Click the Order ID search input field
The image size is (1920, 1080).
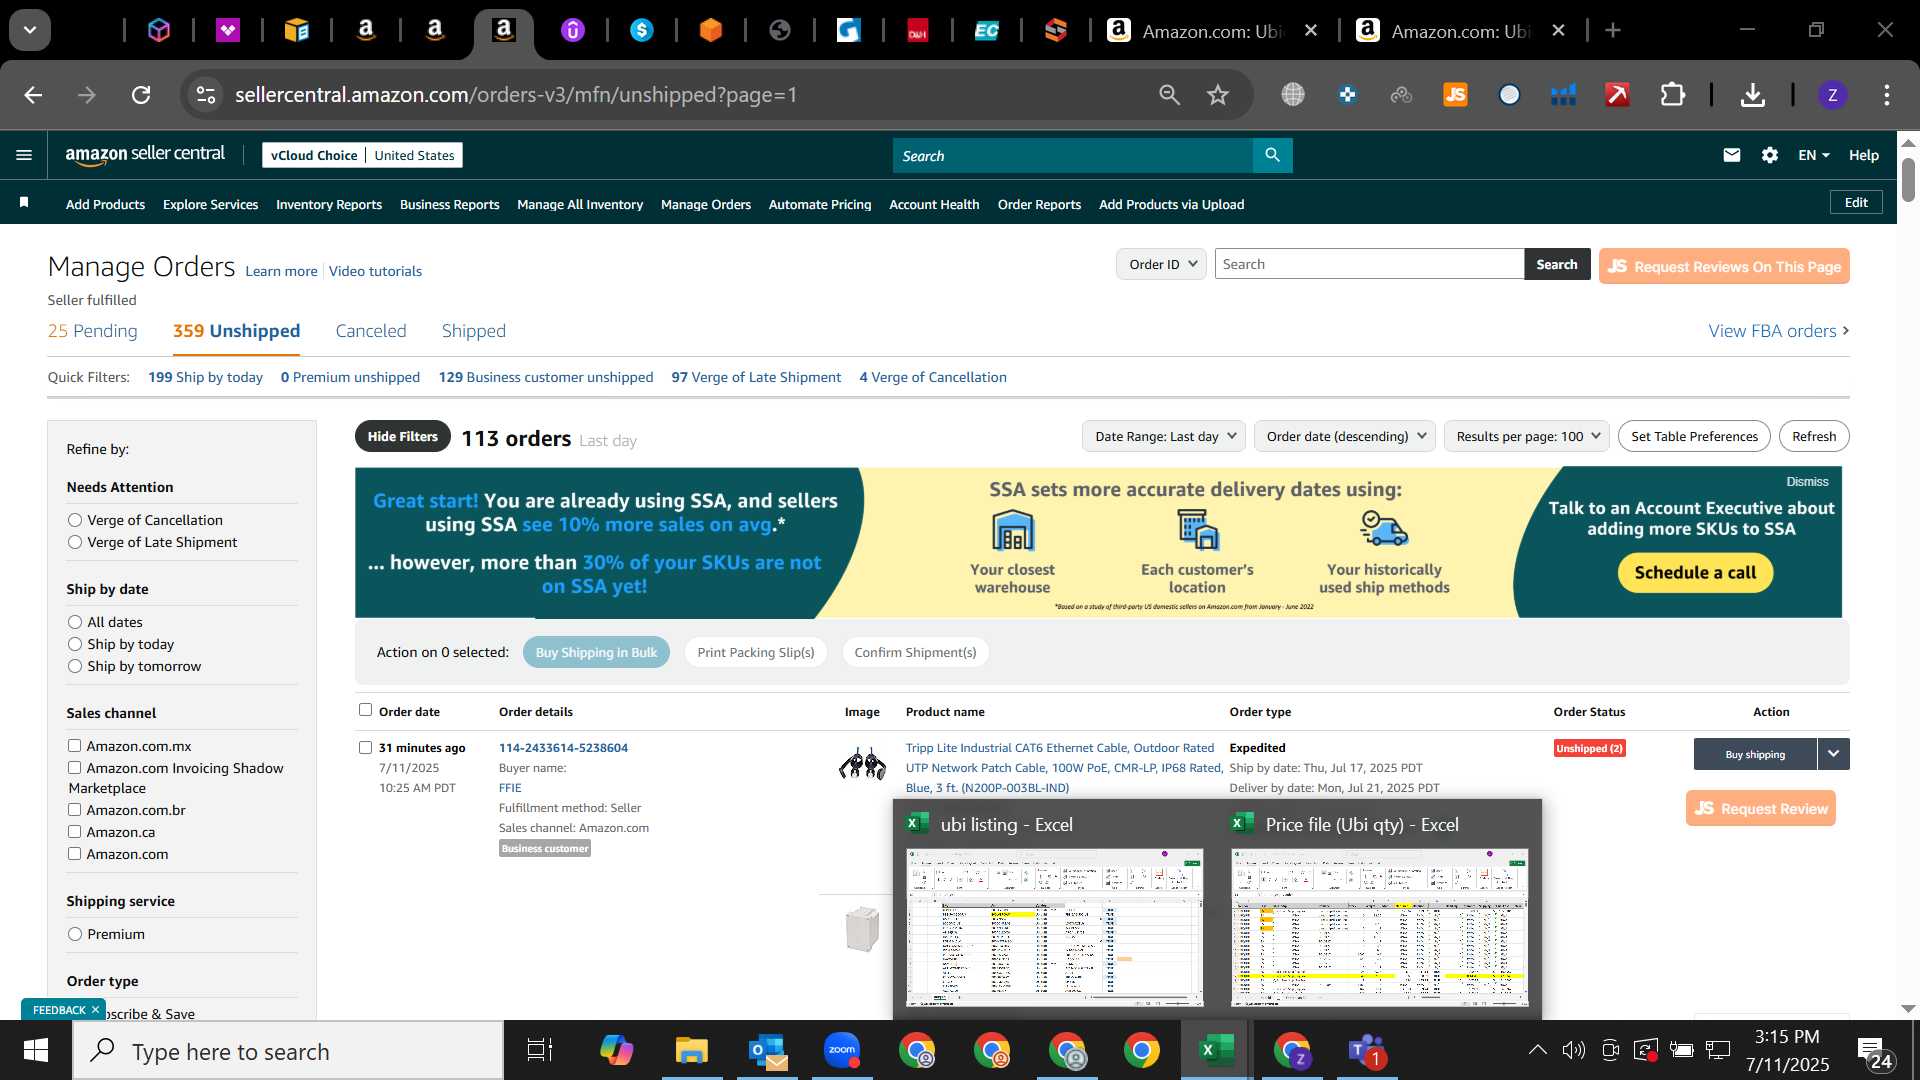pyautogui.click(x=1369, y=264)
